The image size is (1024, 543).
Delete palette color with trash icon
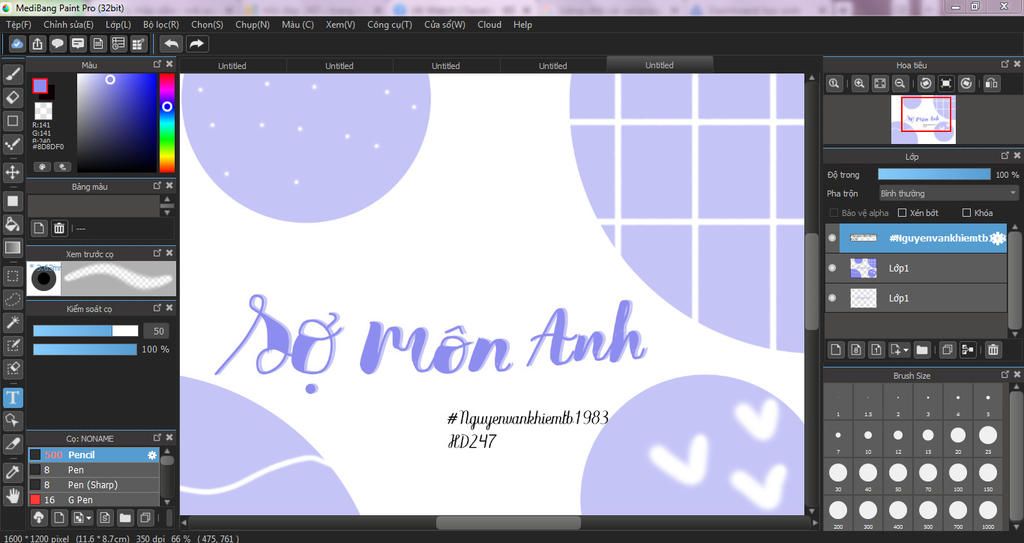point(59,228)
